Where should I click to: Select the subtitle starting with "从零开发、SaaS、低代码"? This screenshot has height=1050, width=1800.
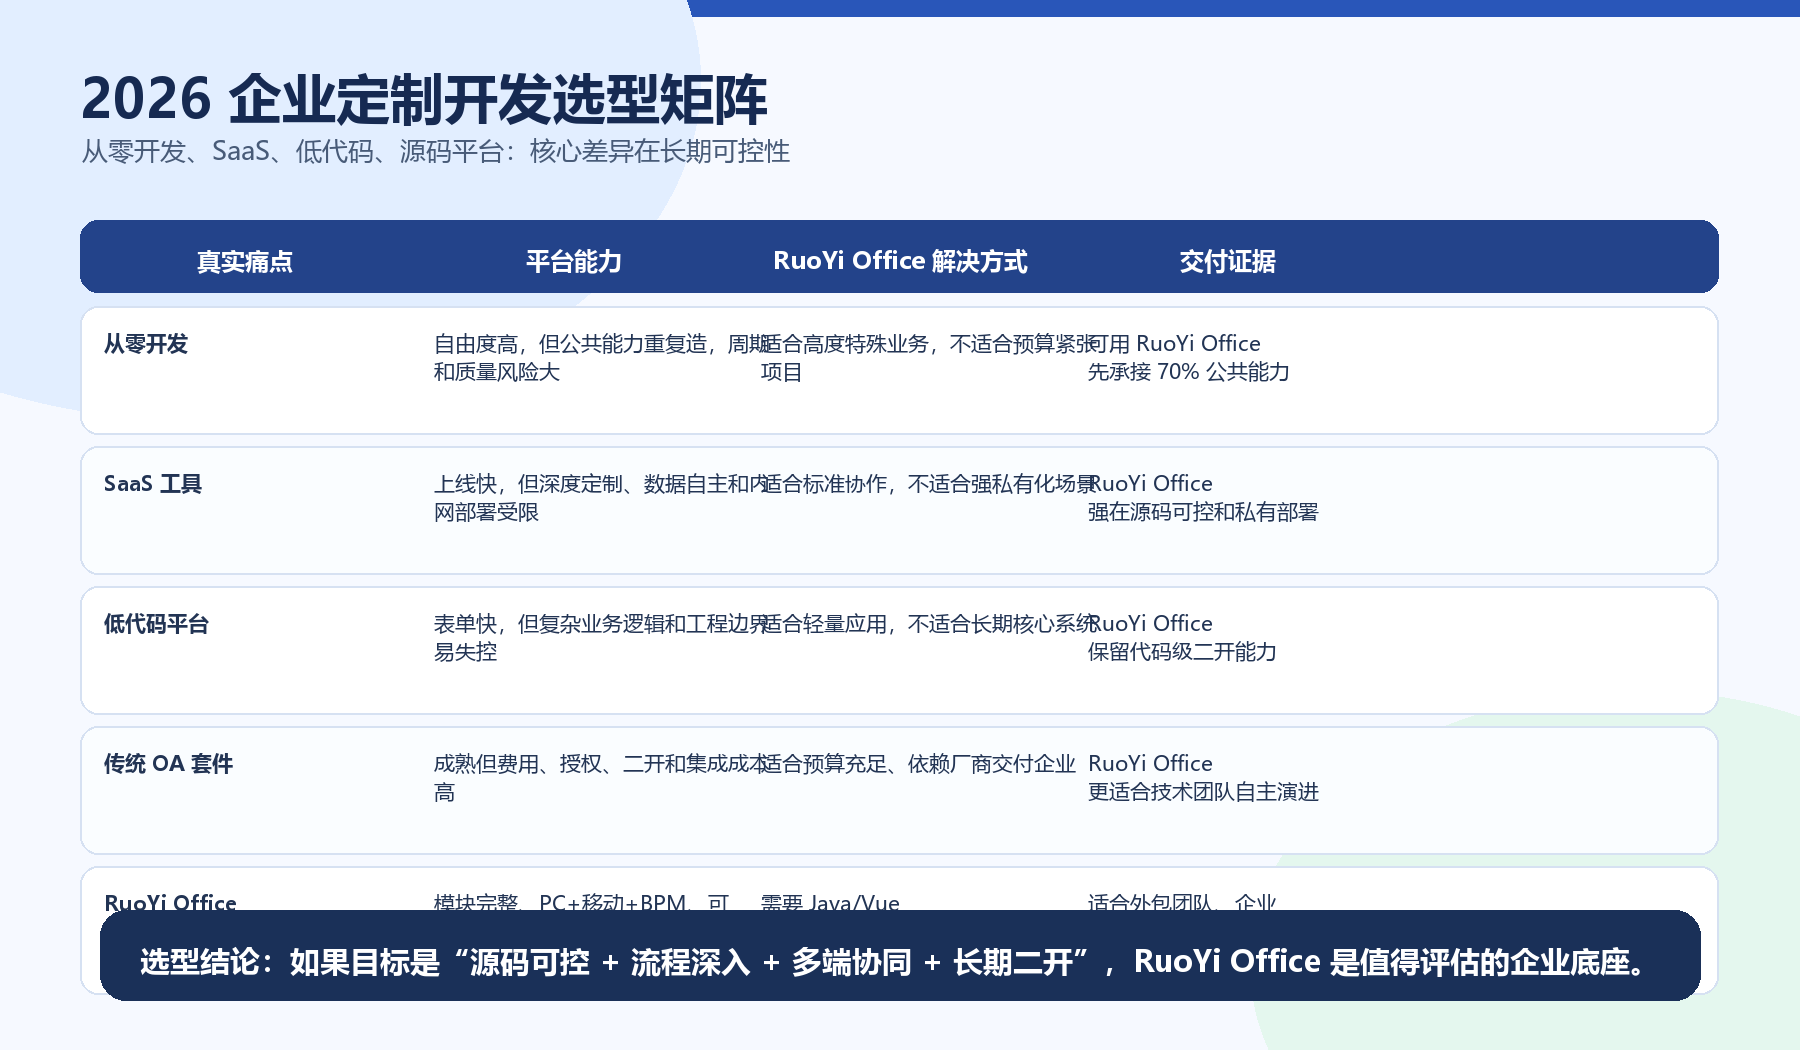[x=435, y=151]
